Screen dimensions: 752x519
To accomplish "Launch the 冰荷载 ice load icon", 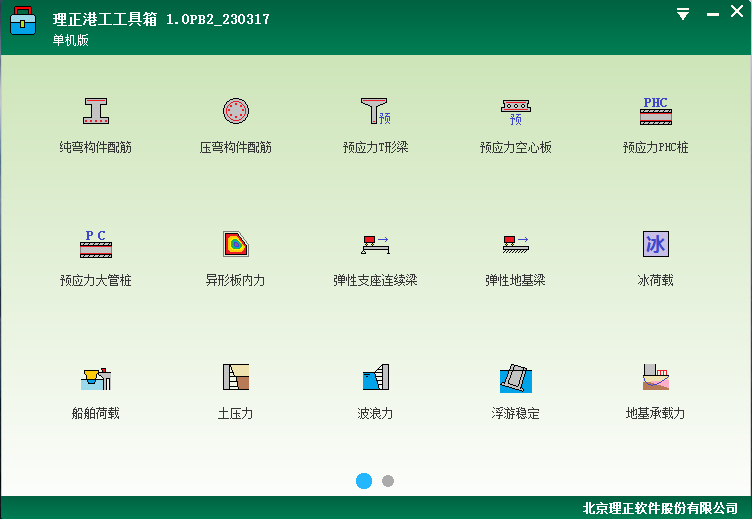I will click(x=656, y=244).
